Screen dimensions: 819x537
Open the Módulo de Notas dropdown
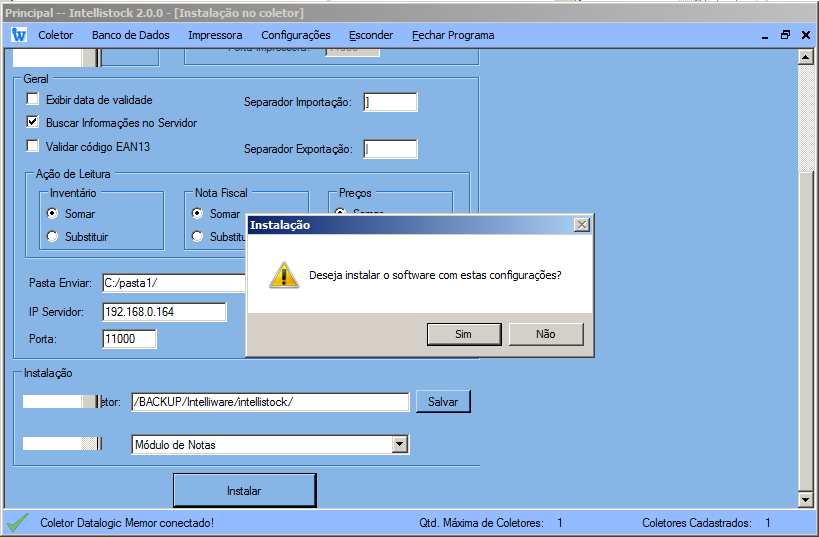(x=400, y=445)
